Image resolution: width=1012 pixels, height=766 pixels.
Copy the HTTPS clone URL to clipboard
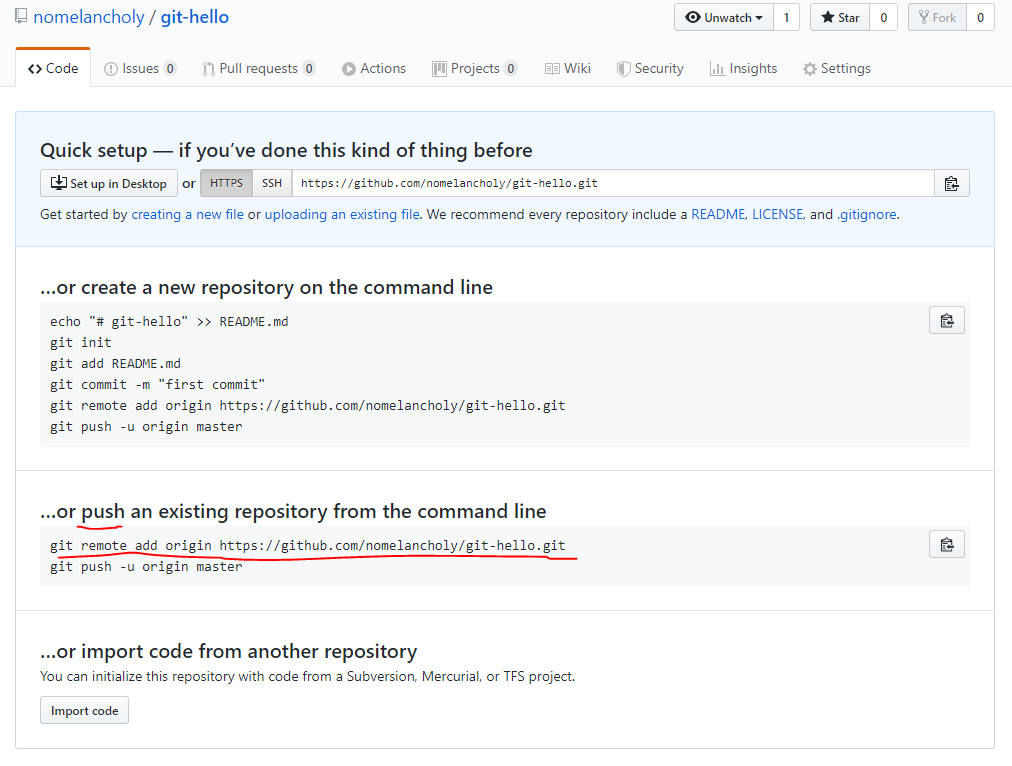(x=951, y=183)
